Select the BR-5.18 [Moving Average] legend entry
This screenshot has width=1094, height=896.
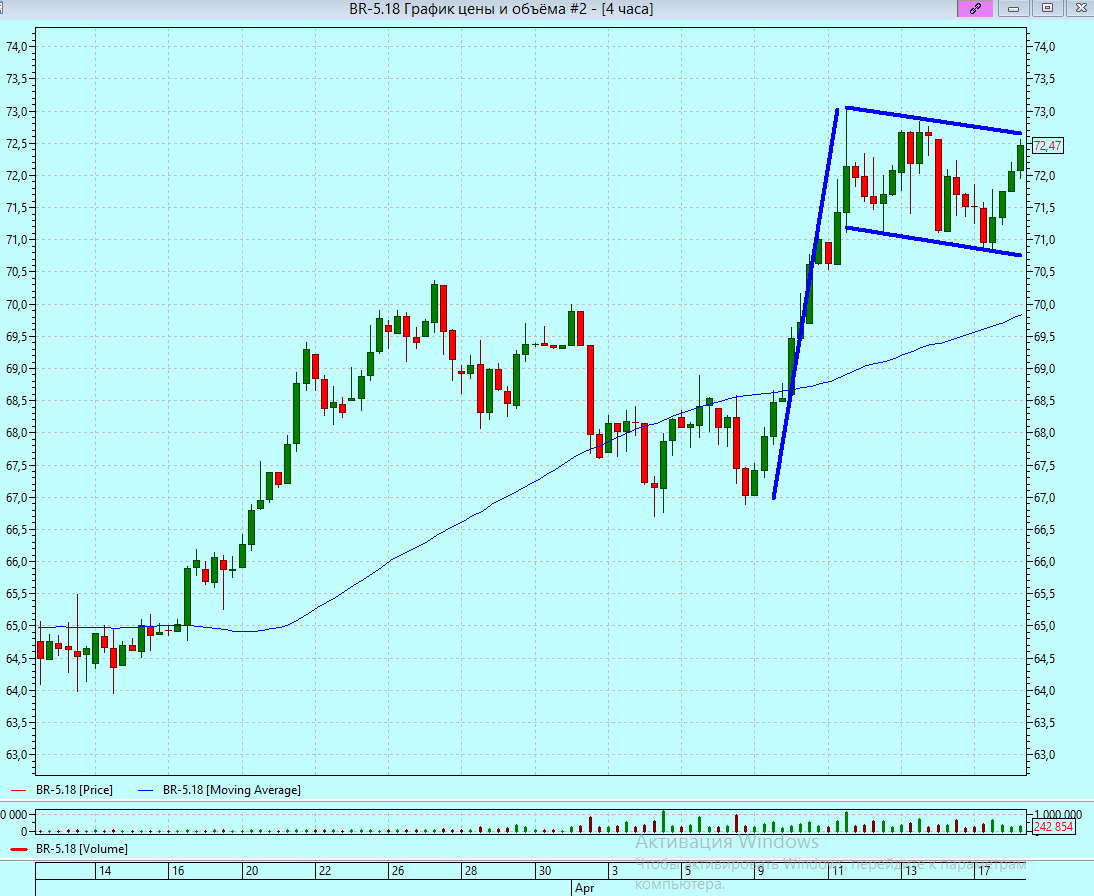click(x=232, y=790)
